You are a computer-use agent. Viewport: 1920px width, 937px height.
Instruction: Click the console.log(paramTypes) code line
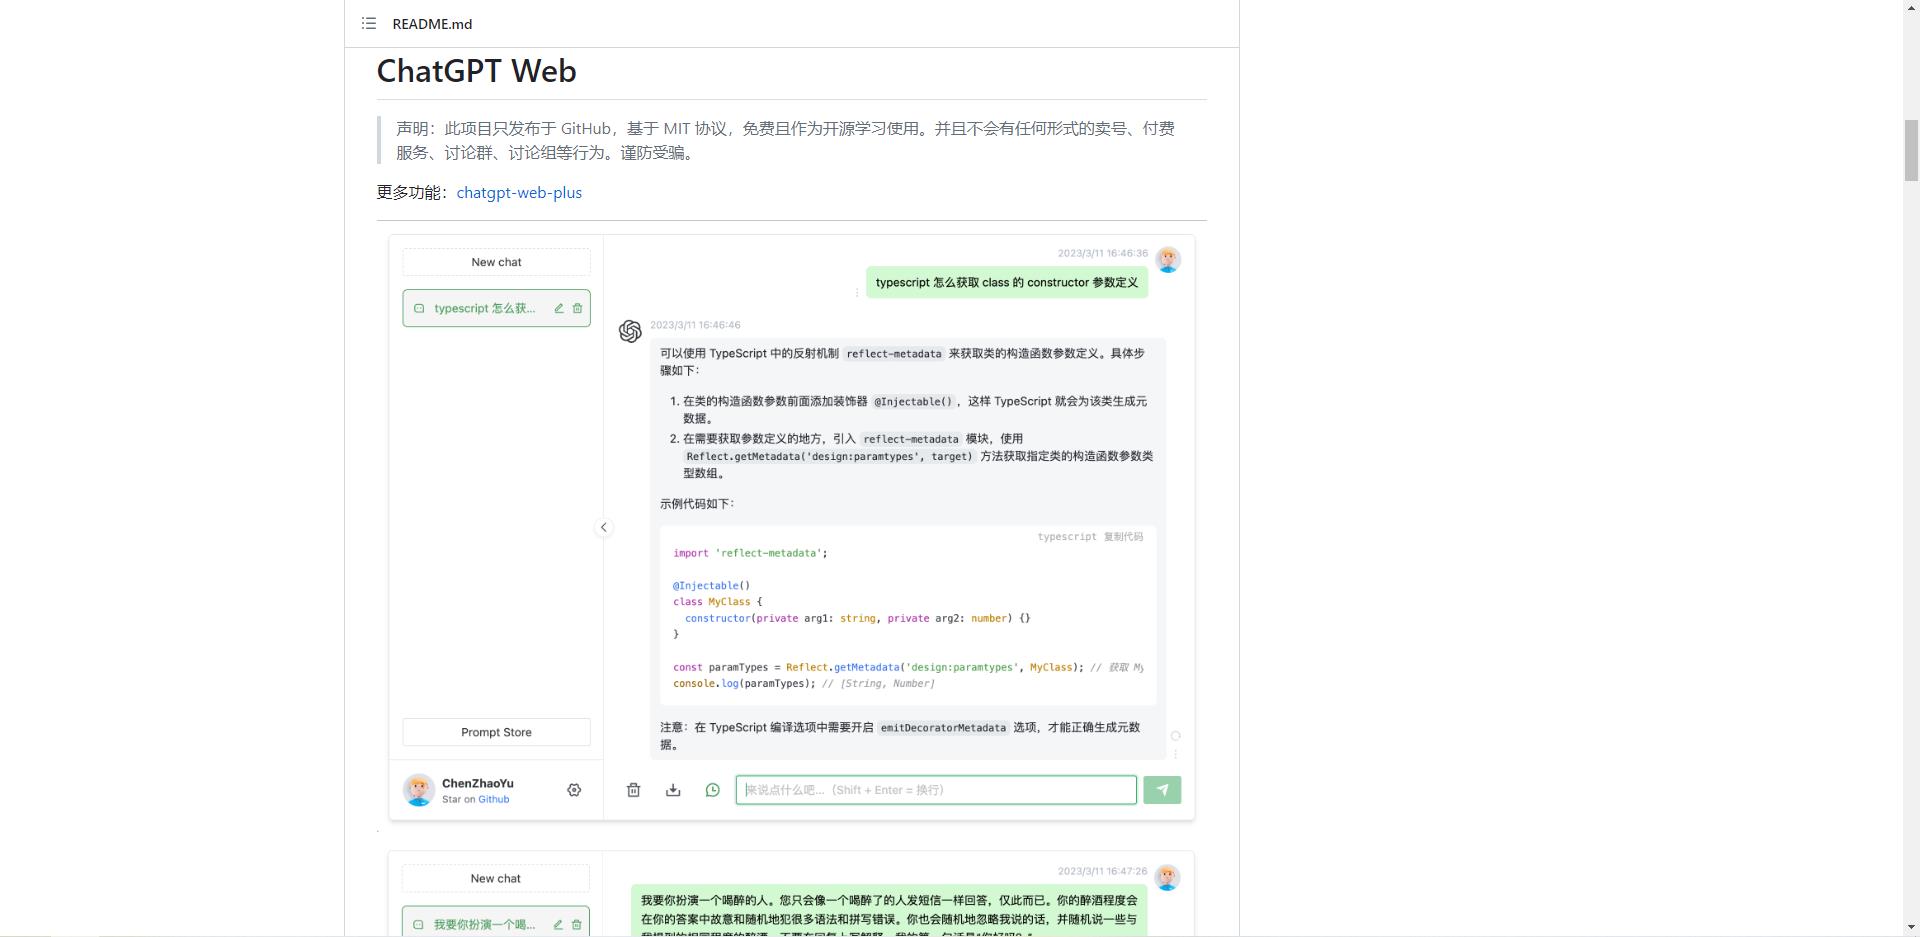click(803, 684)
